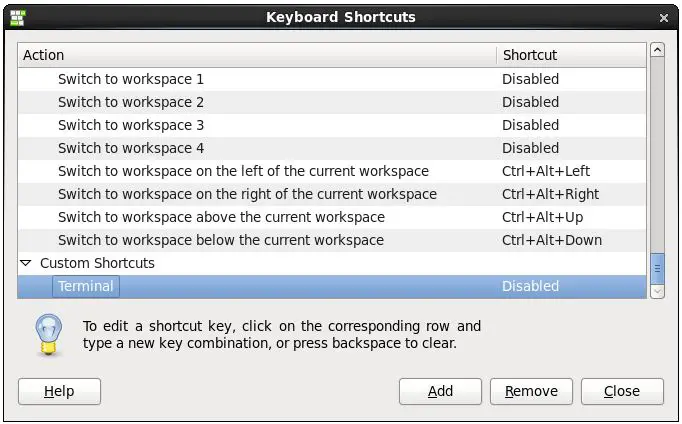Image resolution: width=682 pixels, height=424 pixels.
Task: Click the lightbulb hint icon
Action: pyautogui.click(x=49, y=334)
